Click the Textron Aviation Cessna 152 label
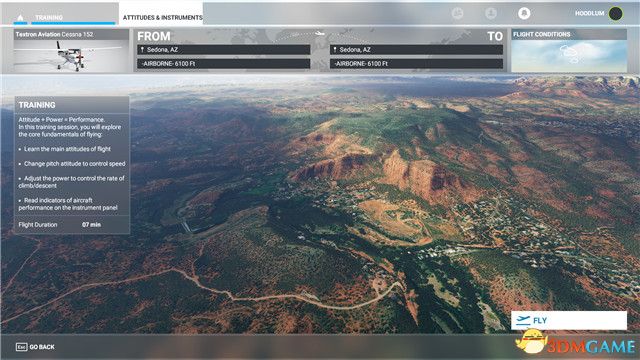 tap(54, 34)
